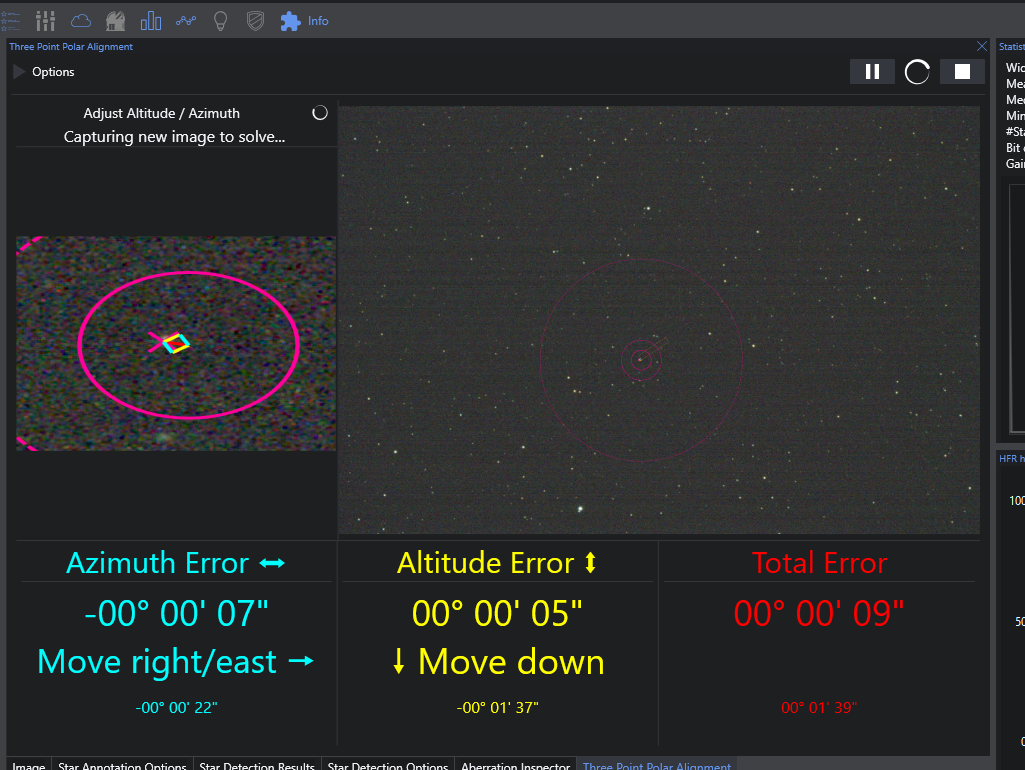
Task: Open the shield safety monitor icon
Action: point(255,21)
